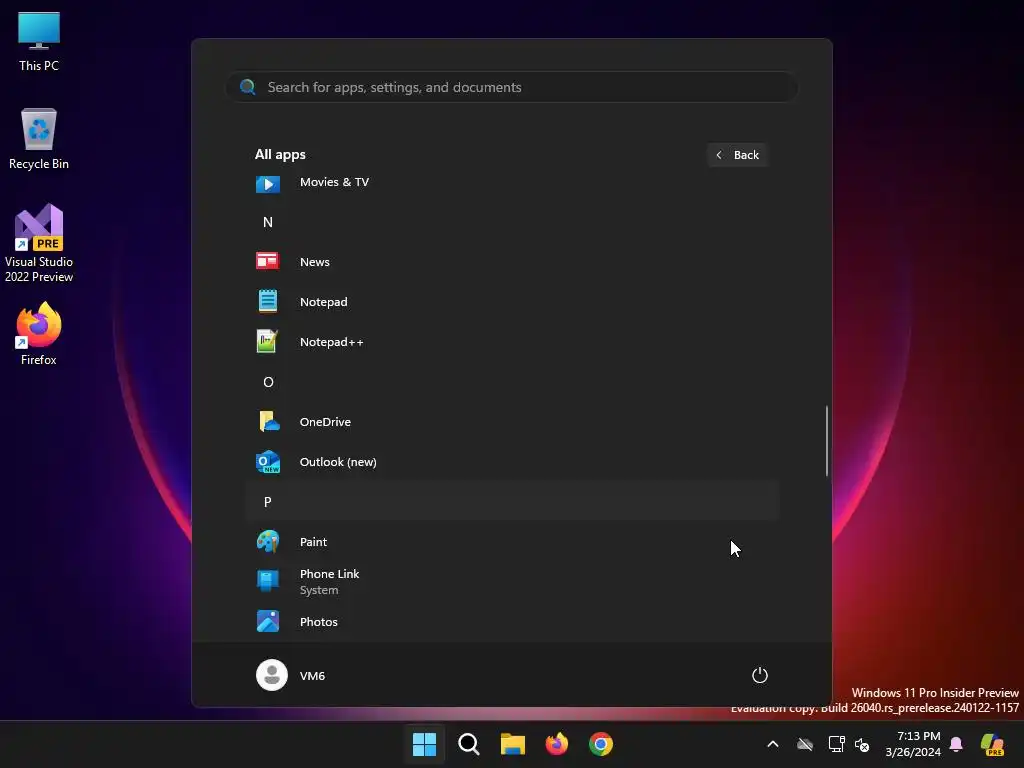Launch Firefox from the taskbar
The height and width of the screenshot is (768, 1024).
point(557,744)
